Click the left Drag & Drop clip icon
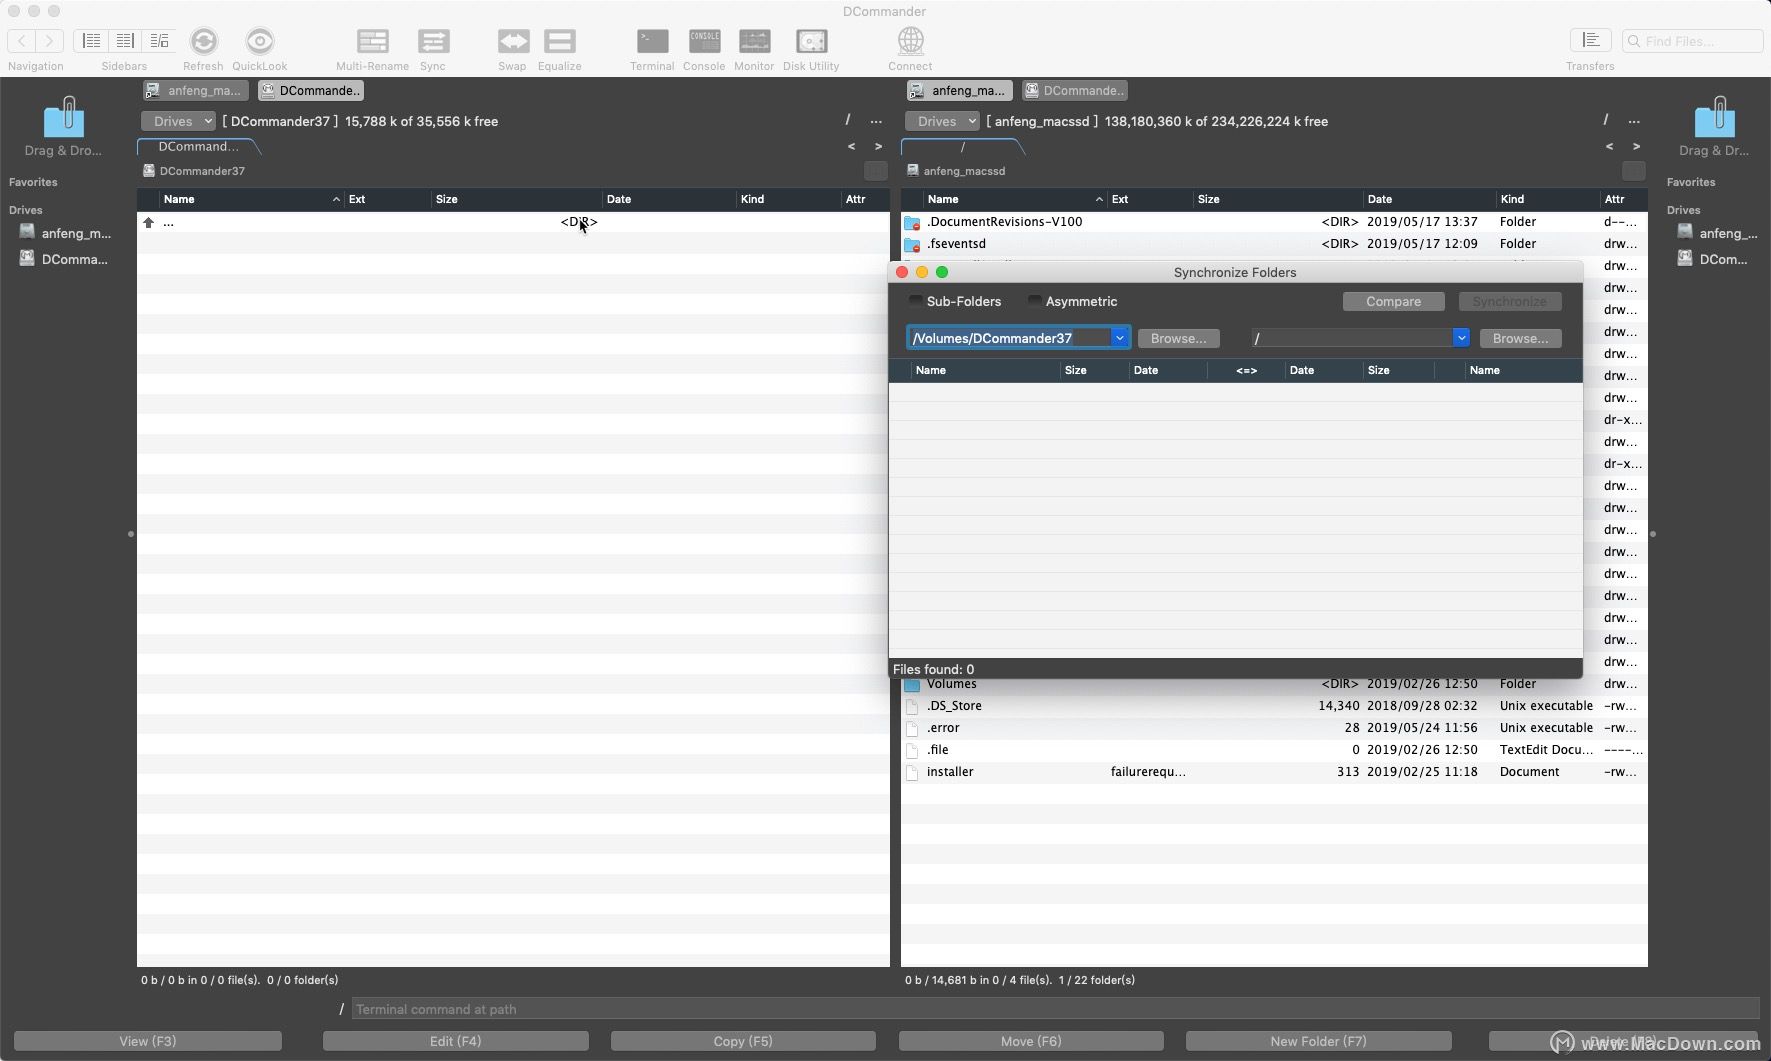The image size is (1771, 1061). 64,117
